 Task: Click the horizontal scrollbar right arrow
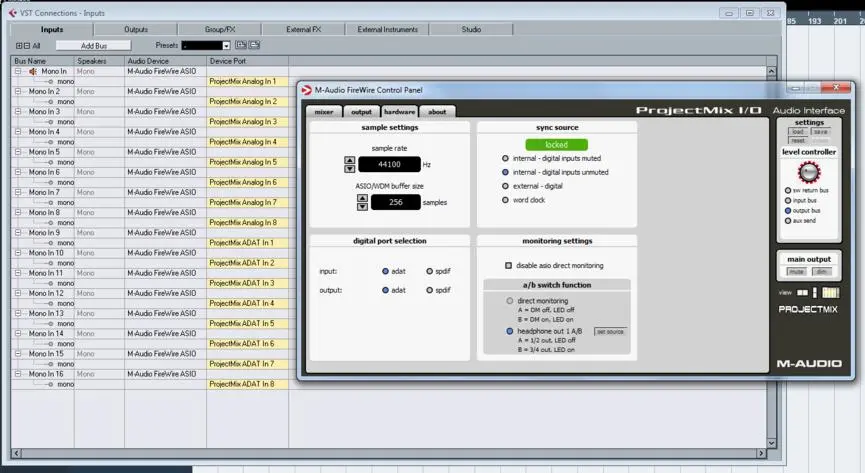761,453
